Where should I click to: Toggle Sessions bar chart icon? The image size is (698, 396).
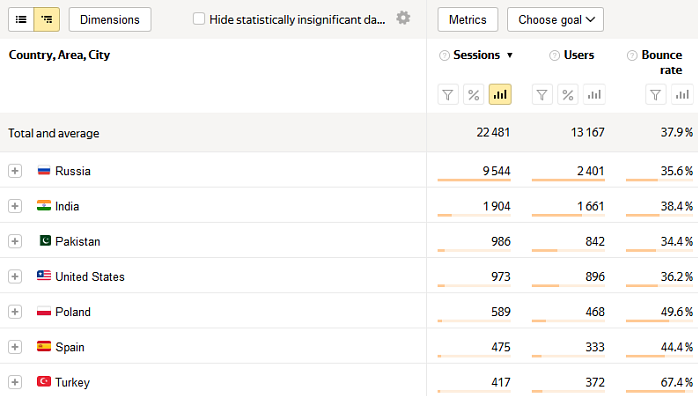point(500,95)
